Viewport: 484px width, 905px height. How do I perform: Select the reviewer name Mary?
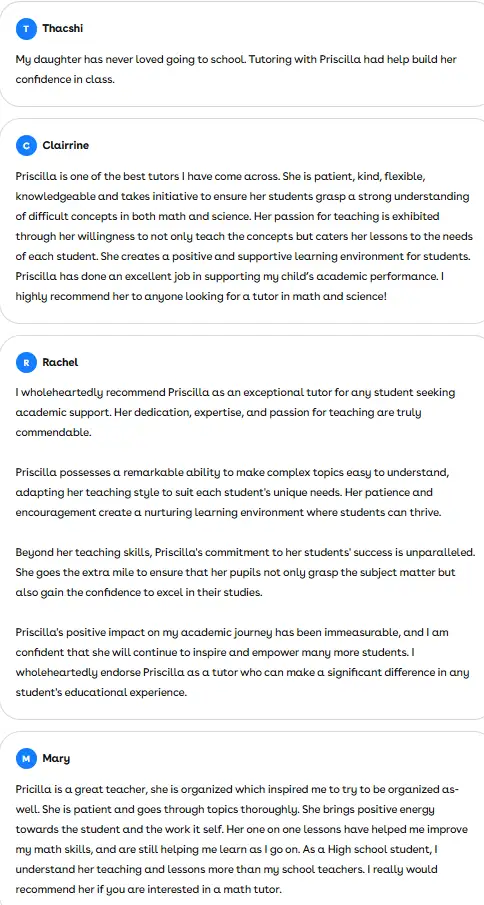tap(56, 759)
